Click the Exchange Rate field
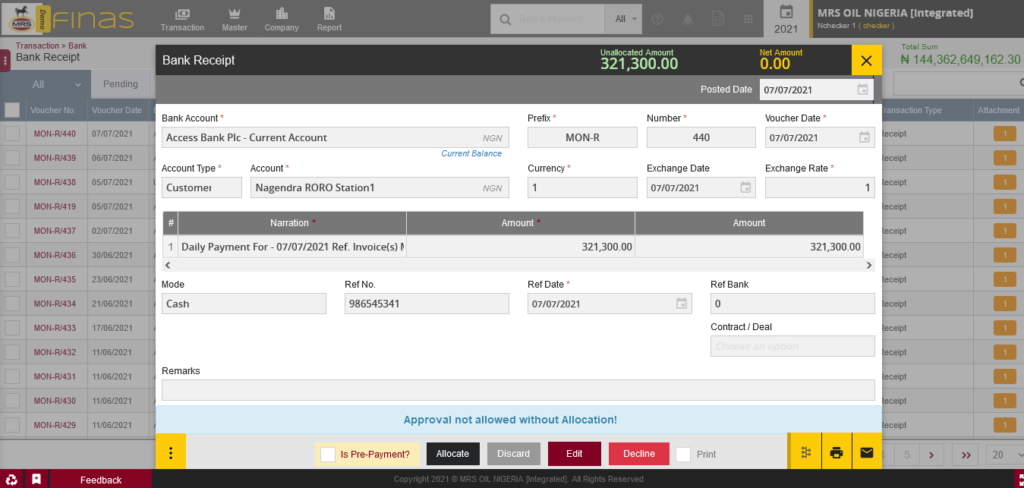Viewport: 1024px width, 488px height. [820, 187]
